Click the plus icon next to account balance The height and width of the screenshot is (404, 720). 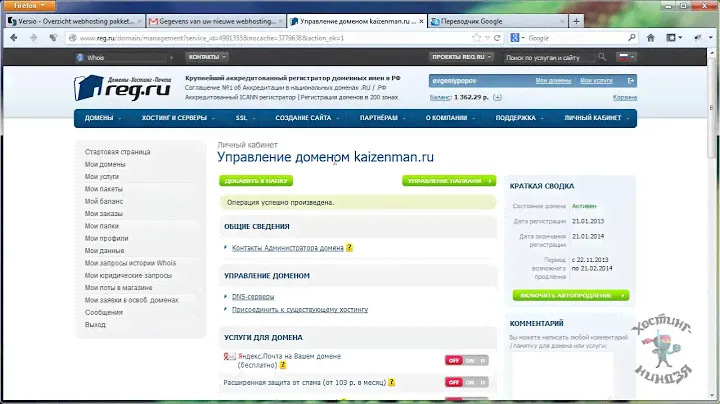pos(496,97)
